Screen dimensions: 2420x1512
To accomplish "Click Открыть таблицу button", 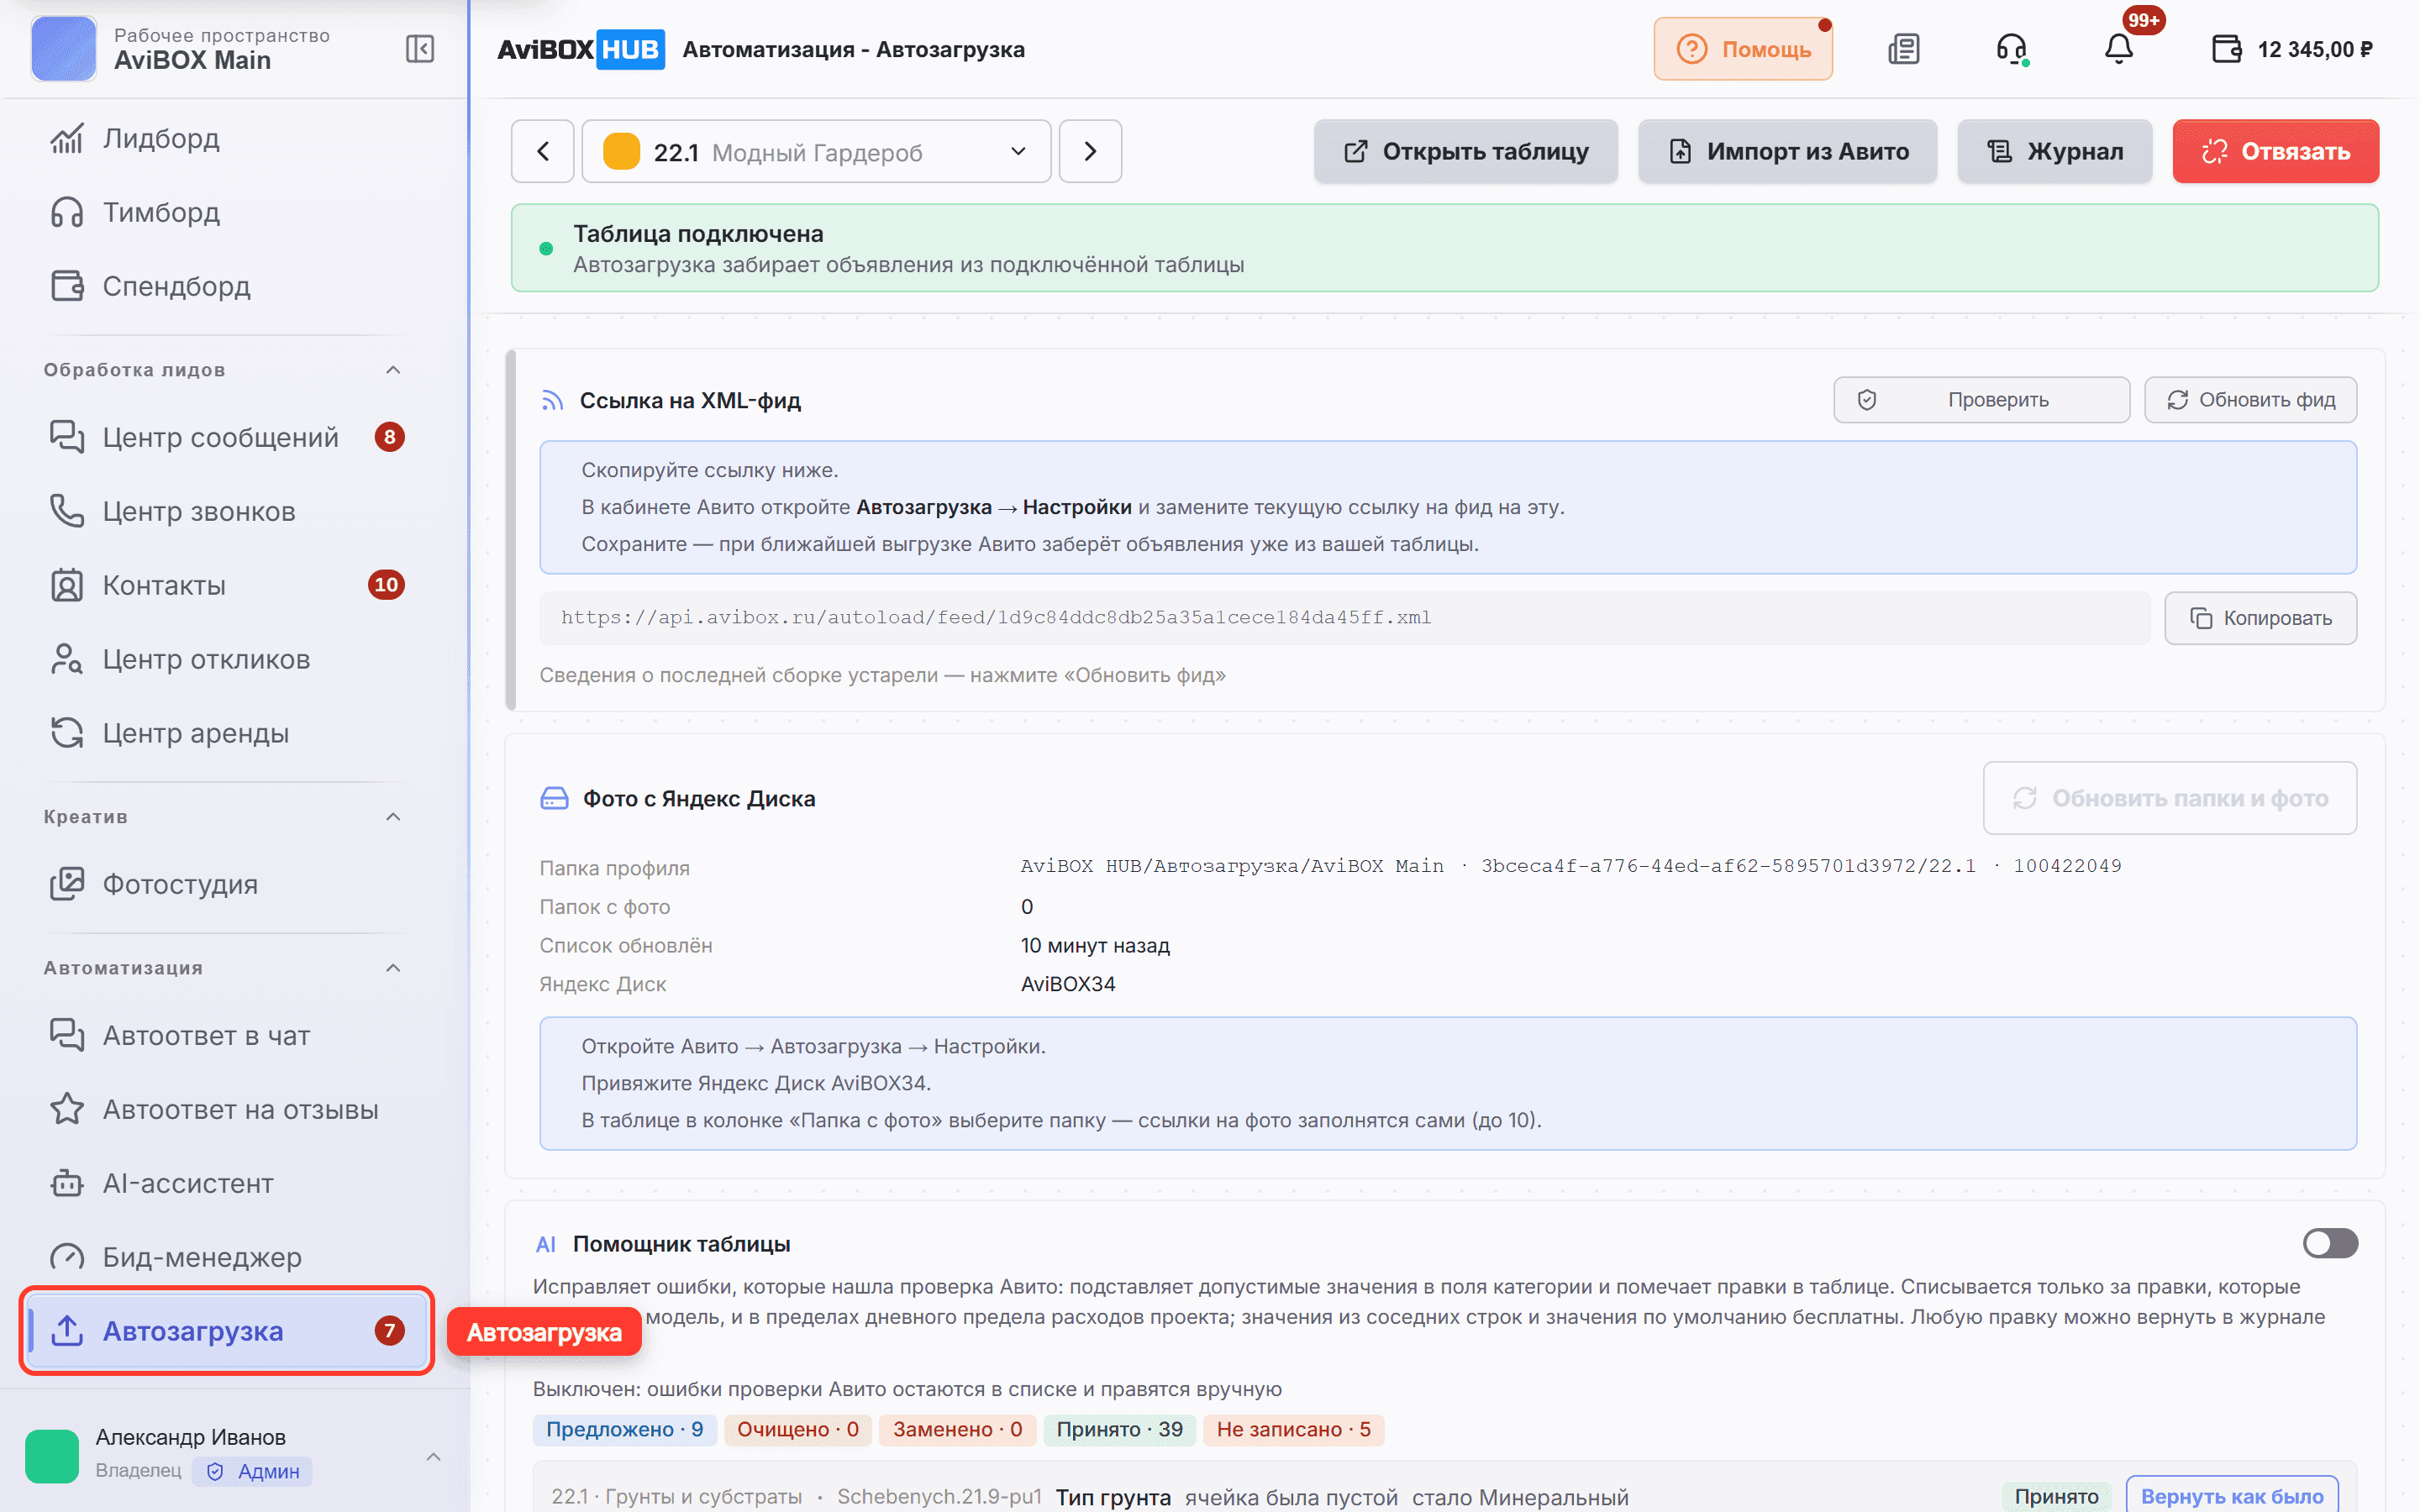I will [1466, 151].
